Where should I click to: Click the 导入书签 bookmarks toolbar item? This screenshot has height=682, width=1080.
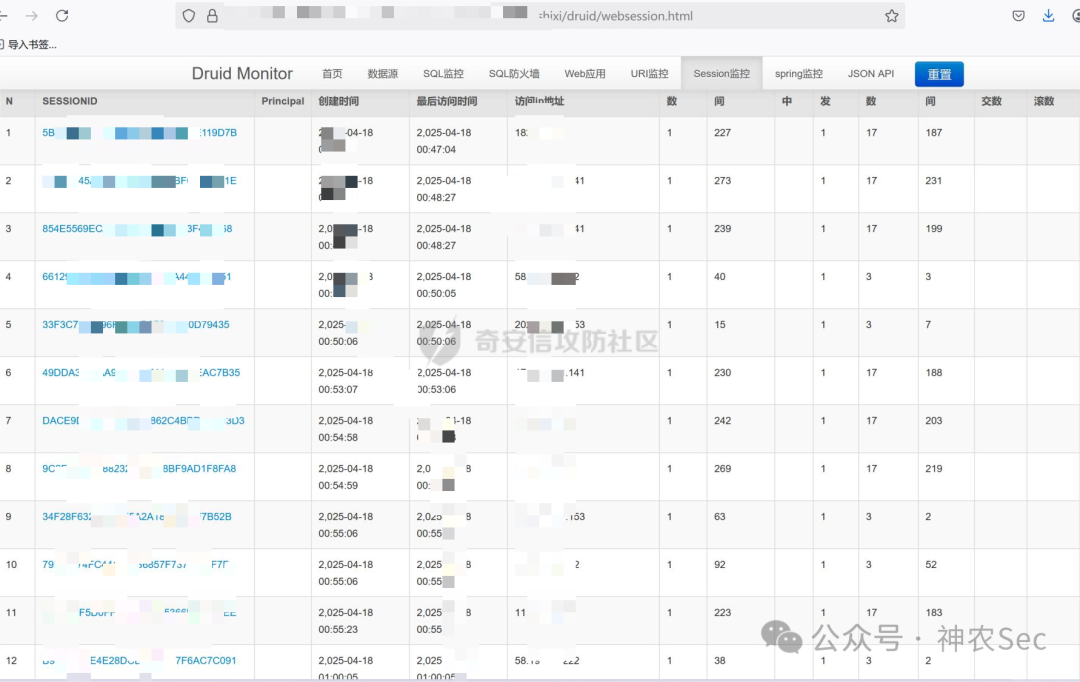click(x=30, y=45)
